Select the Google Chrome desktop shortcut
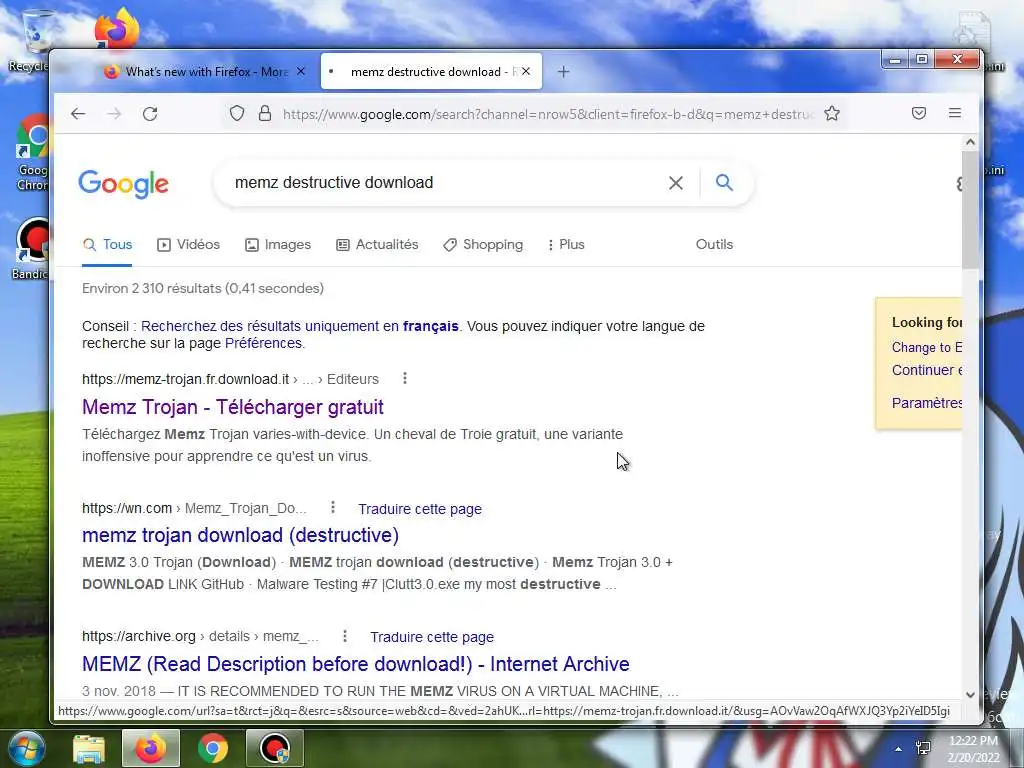Image resolution: width=1024 pixels, height=768 pixels. pos(33,153)
